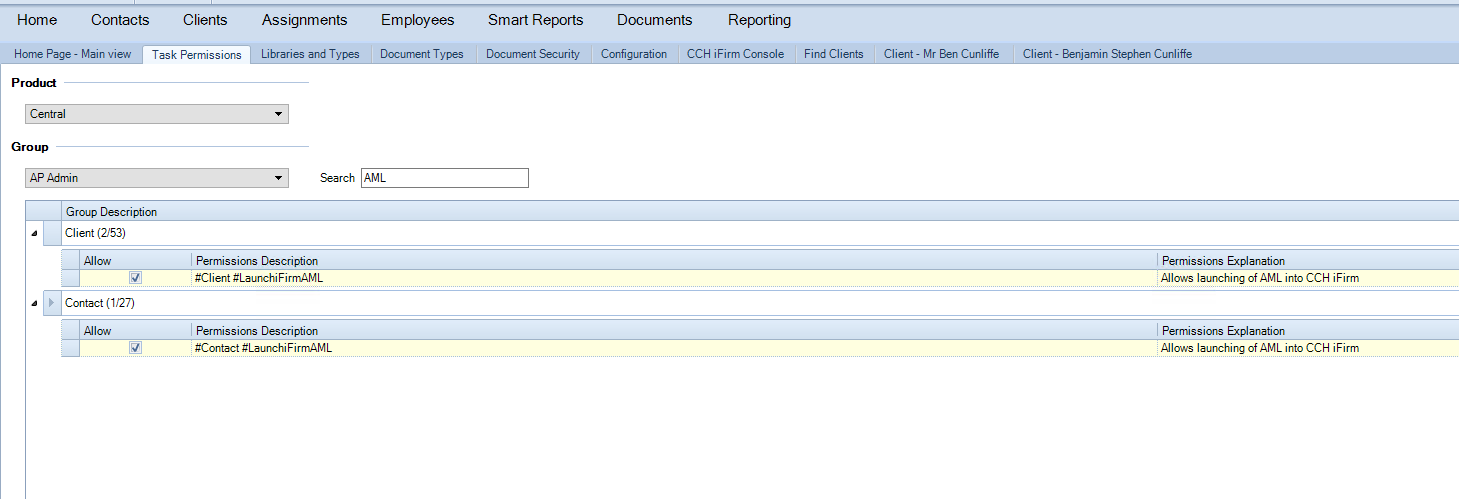
Task: Click the row indicator arrow beside Contact group
Action: [52, 302]
